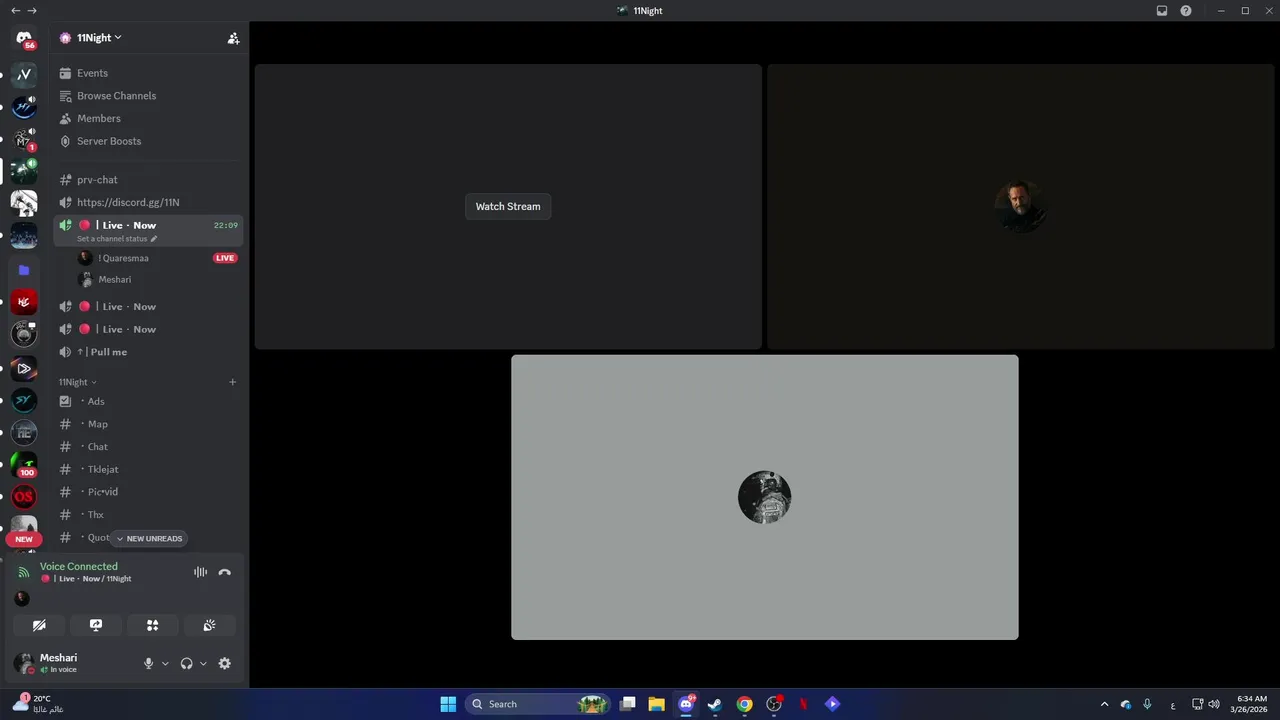
Task: Open Netflix from the taskbar
Action: (x=803, y=704)
